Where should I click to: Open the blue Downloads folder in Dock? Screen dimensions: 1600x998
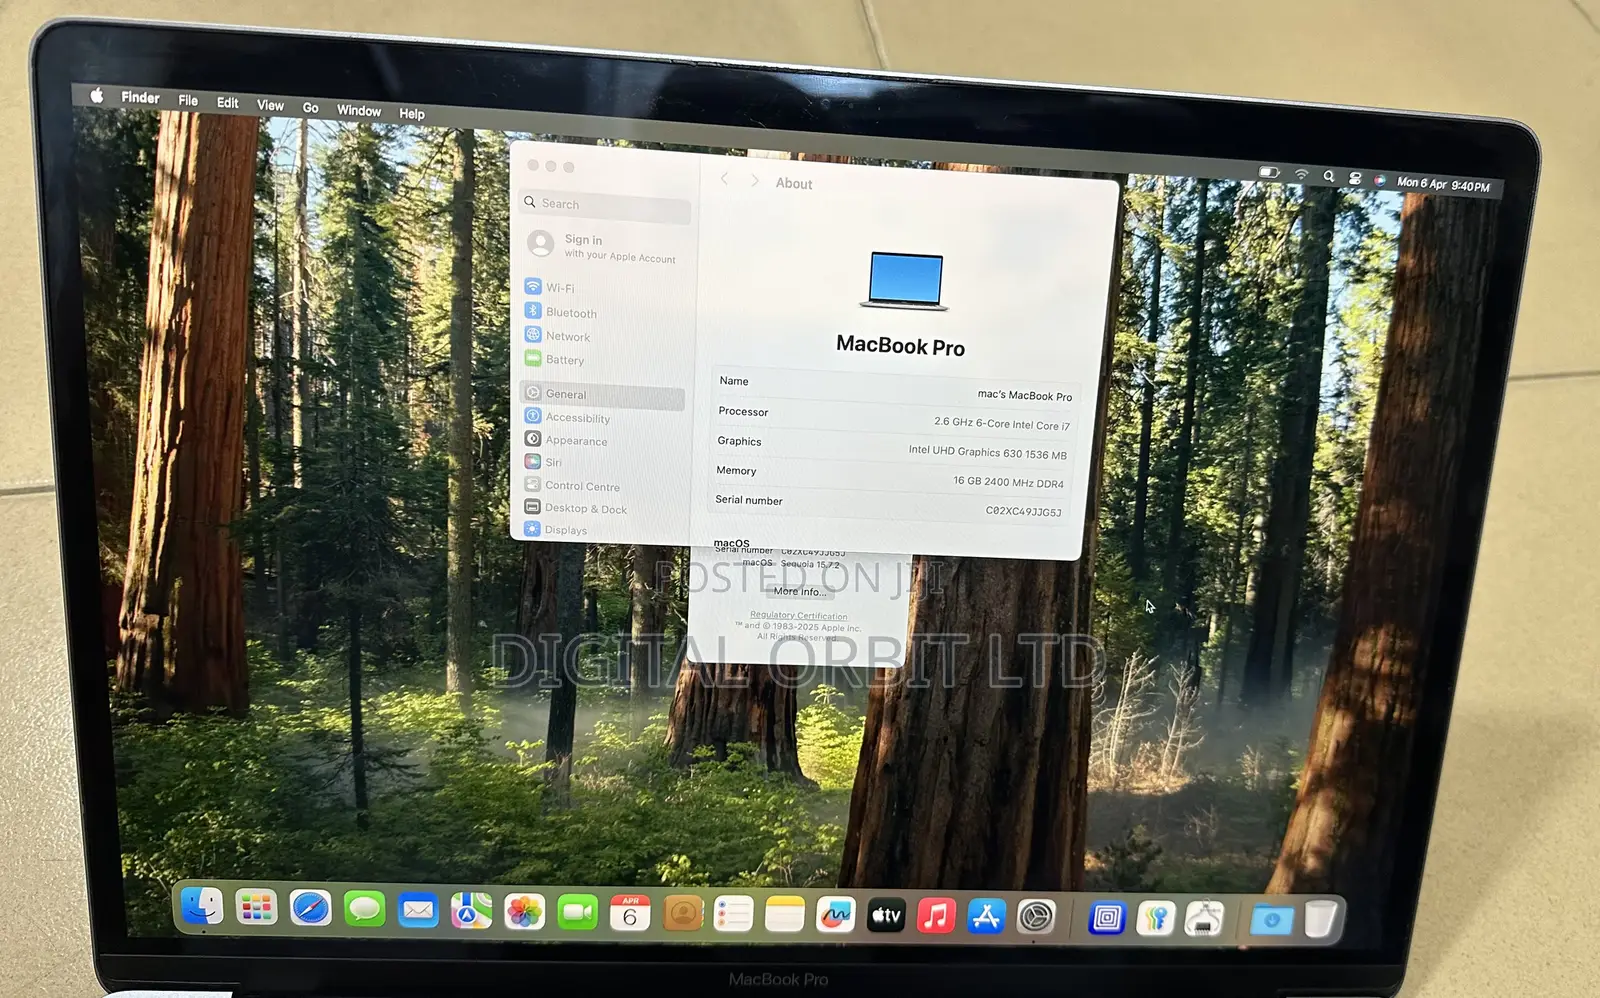pos(1272,919)
